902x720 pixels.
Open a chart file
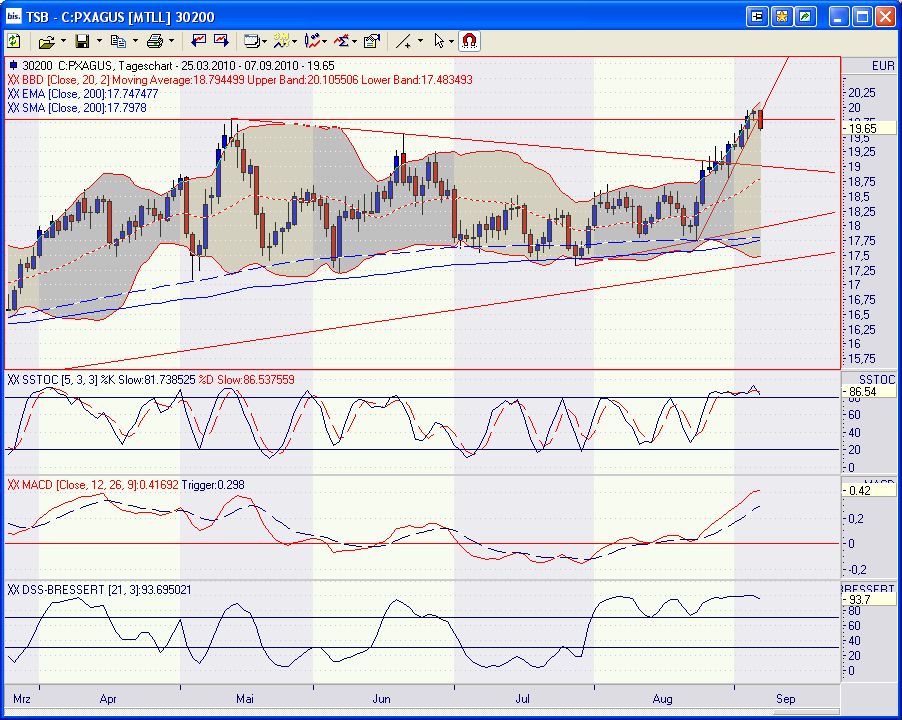45,41
